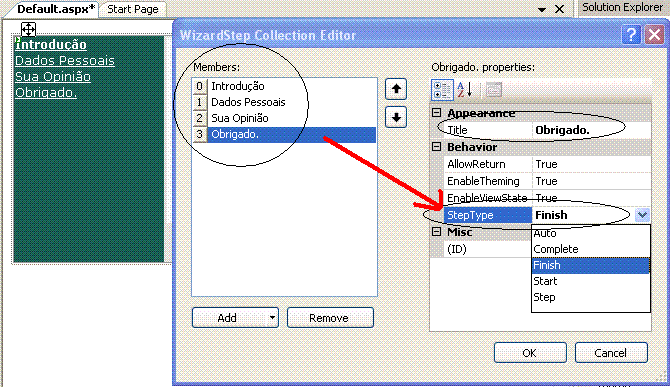Select member 1 Dados Pessoais in list
This screenshot has width=670, height=387.
click(x=284, y=102)
